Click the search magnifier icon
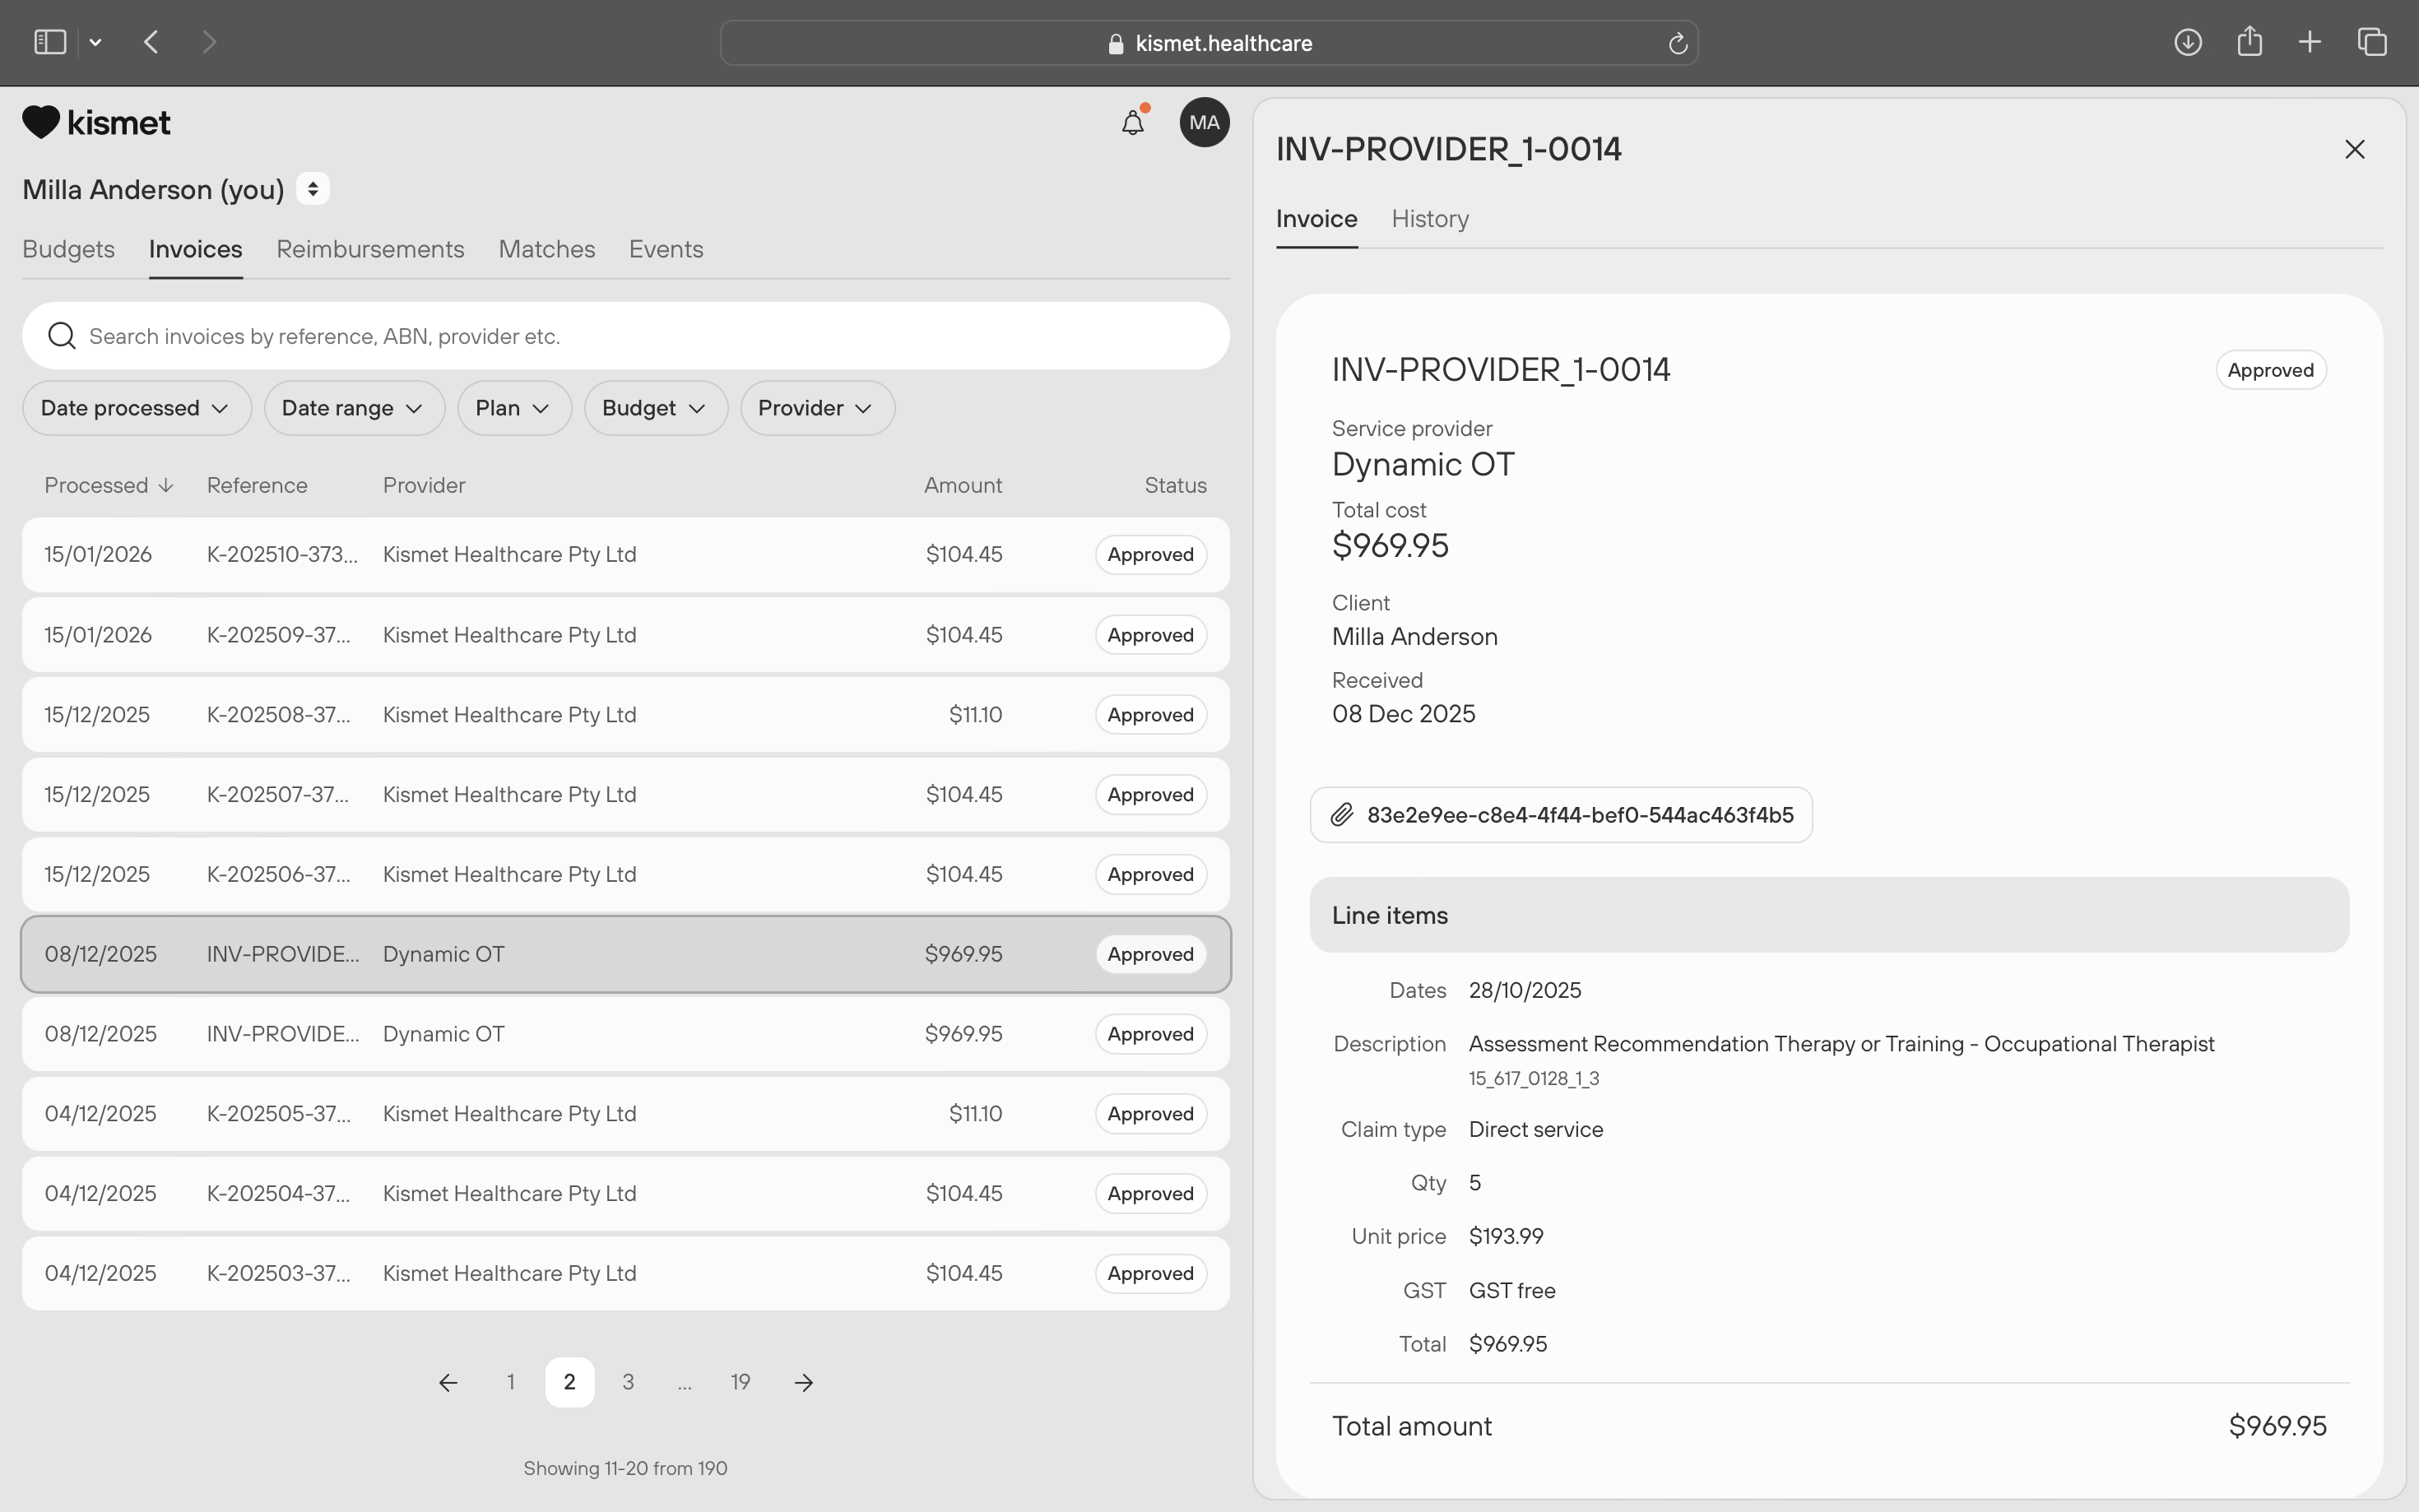The width and height of the screenshot is (2419, 1512). pyautogui.click(x=62, y=336)
